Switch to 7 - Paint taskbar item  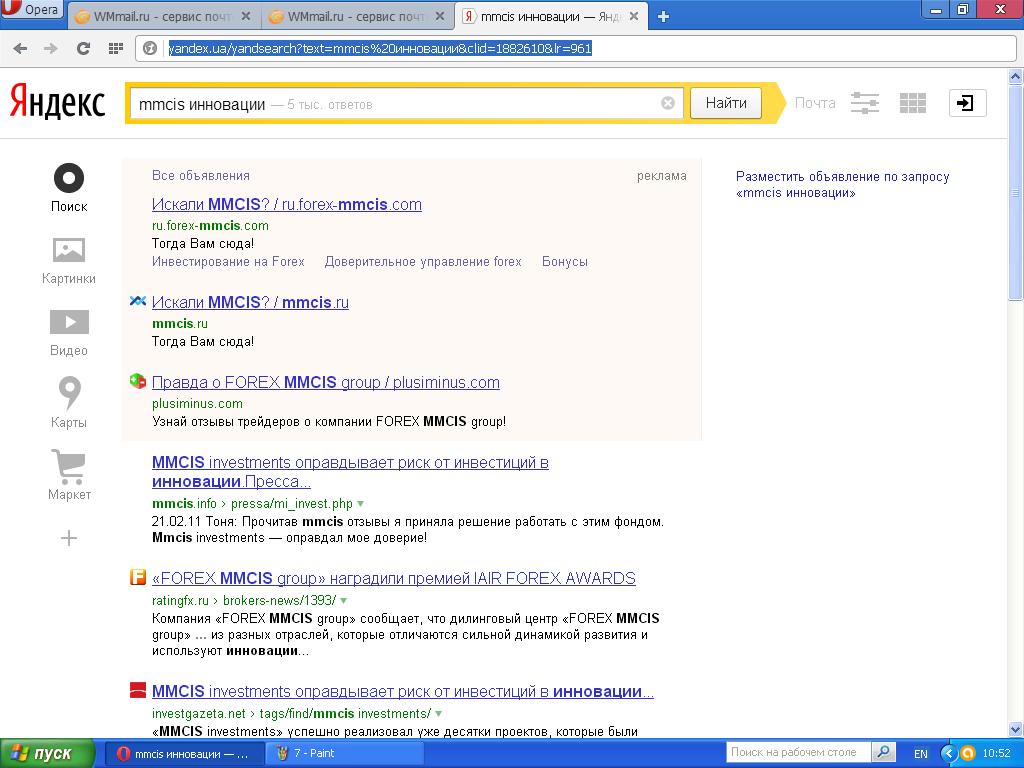pyautogui.click(x=345, y=754)
